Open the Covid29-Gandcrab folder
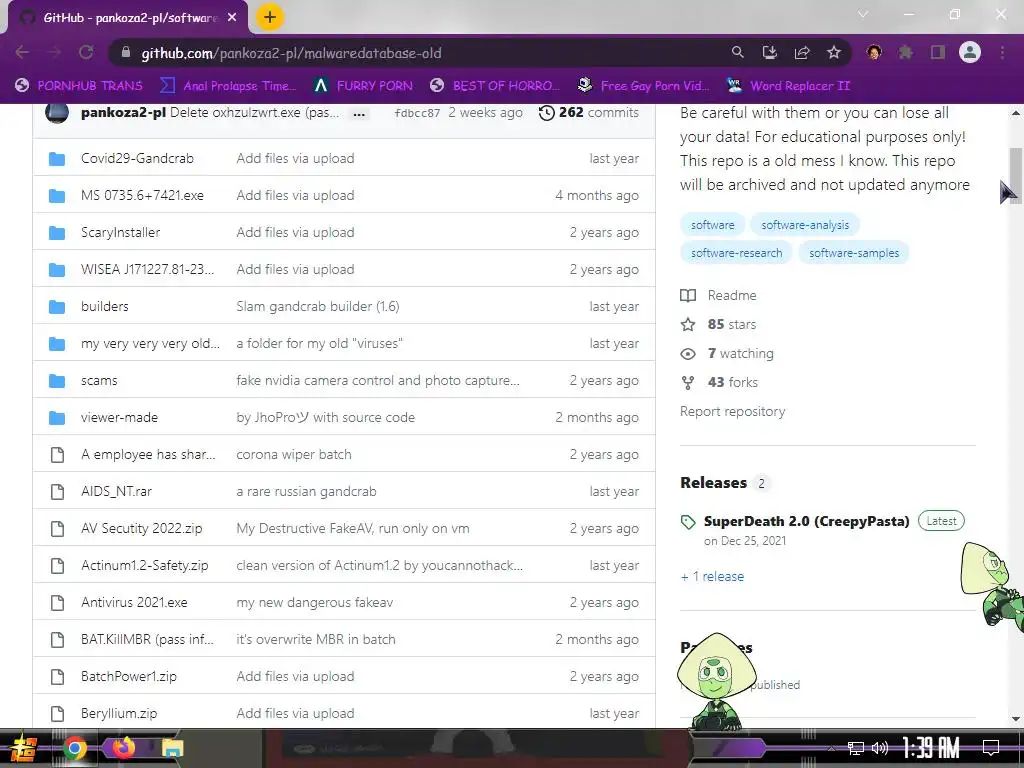The height and width of the screenshot is (768, 1024). tap(137, 158)
